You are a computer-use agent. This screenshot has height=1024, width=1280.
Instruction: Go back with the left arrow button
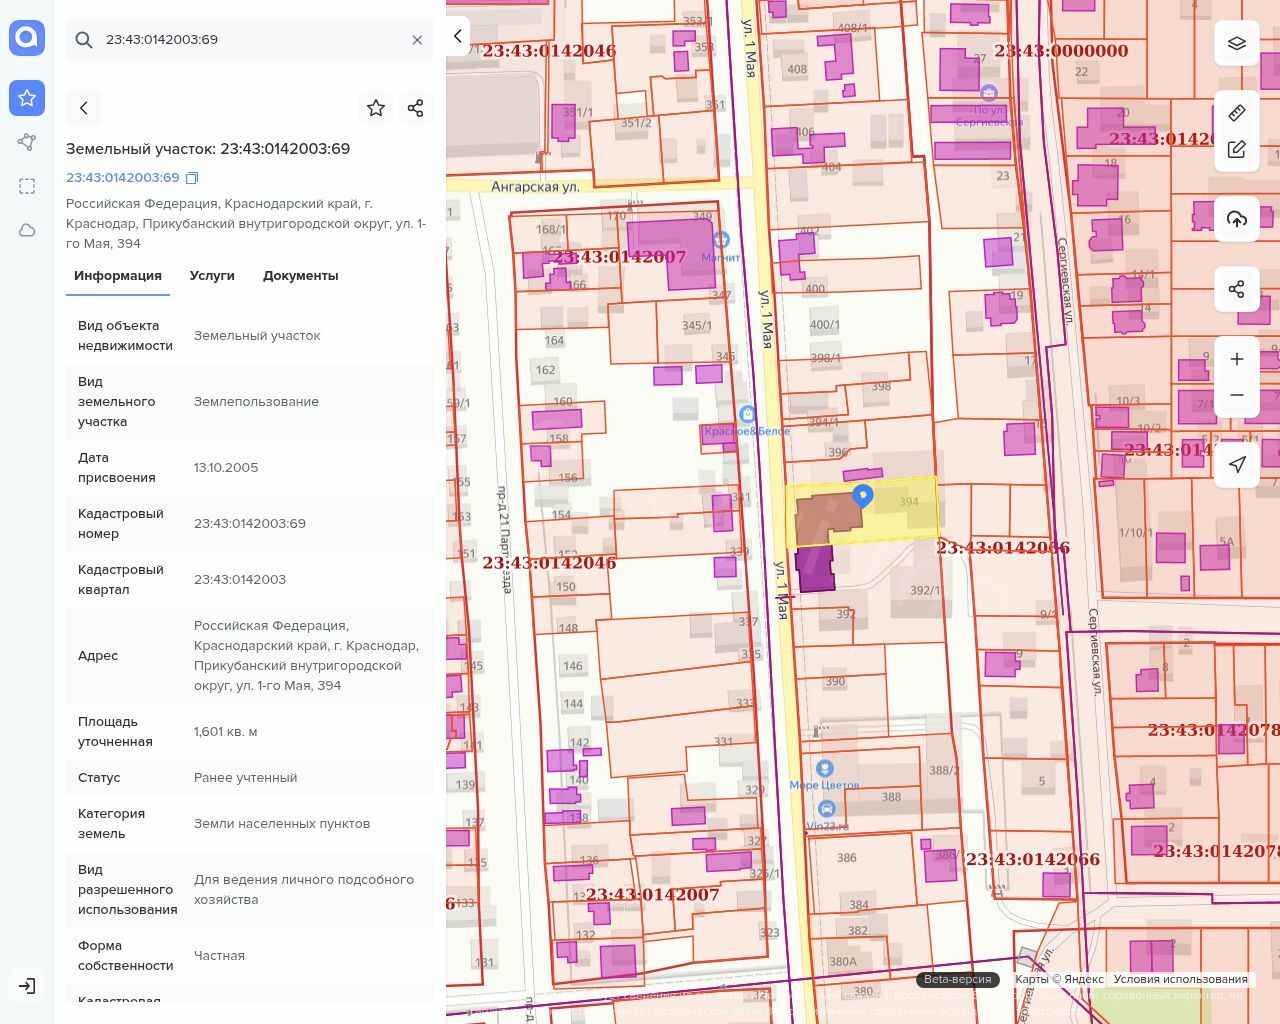pos(84,108)
